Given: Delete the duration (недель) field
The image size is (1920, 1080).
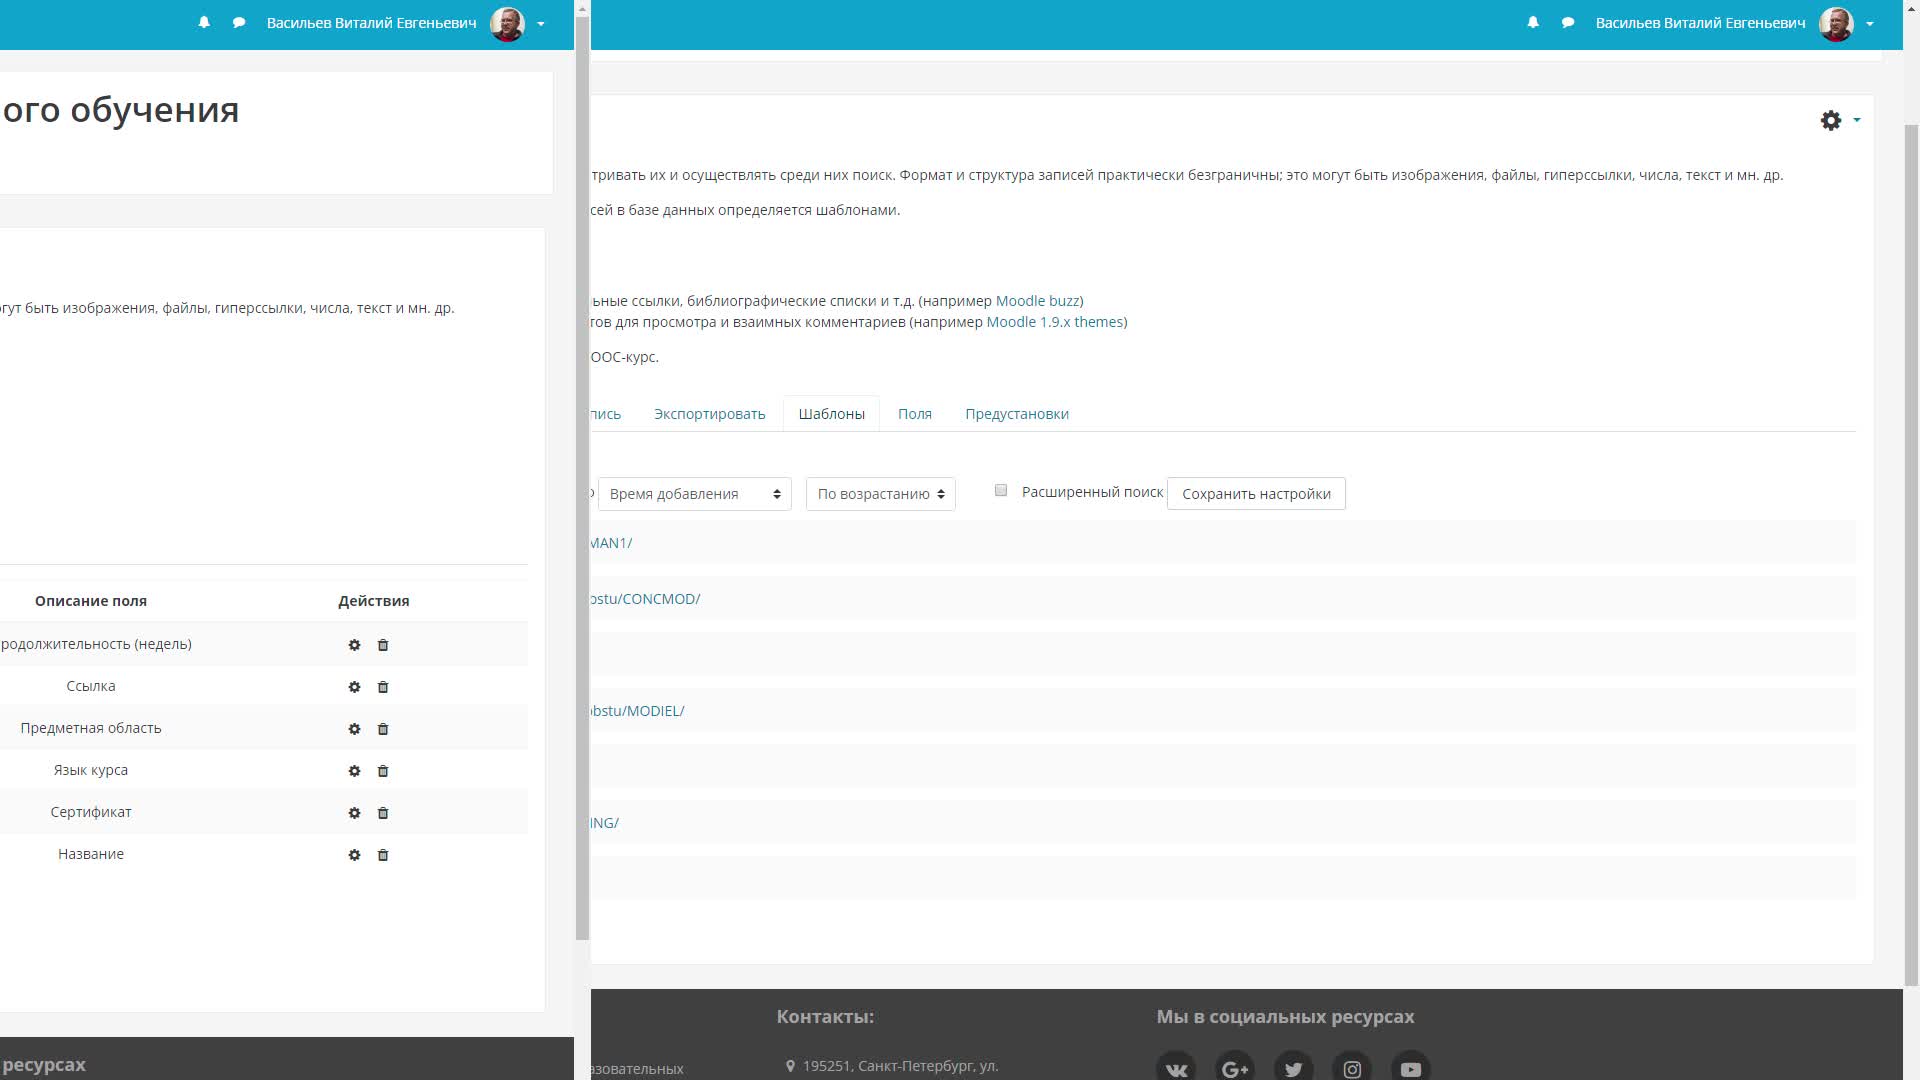Looking at the screenshot, I should pos(383,645).
